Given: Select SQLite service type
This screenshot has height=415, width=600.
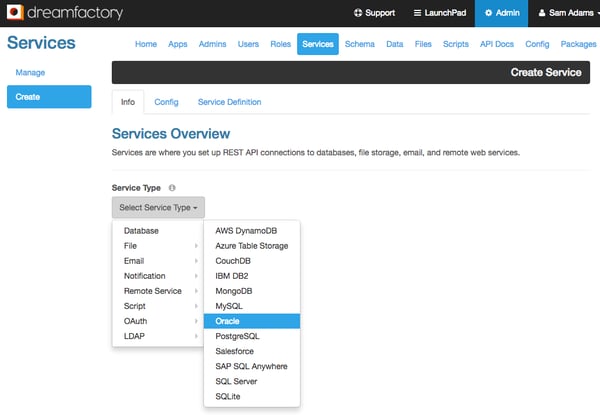Looking at the screenshot, I should (x=252, y=397).
